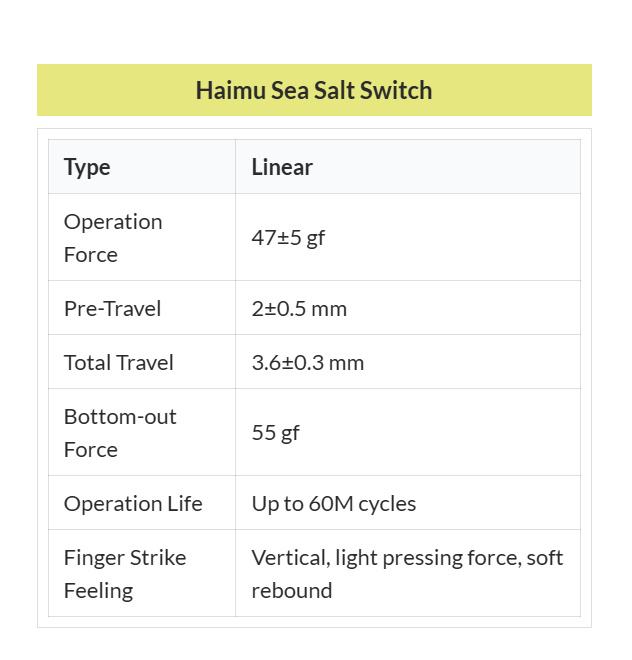Click the '2±0.5 mm' value

pyautogui.click(x=299, y=308)
